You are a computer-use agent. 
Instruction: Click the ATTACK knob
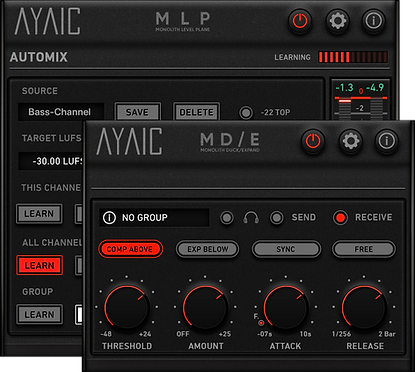(286, 307)
